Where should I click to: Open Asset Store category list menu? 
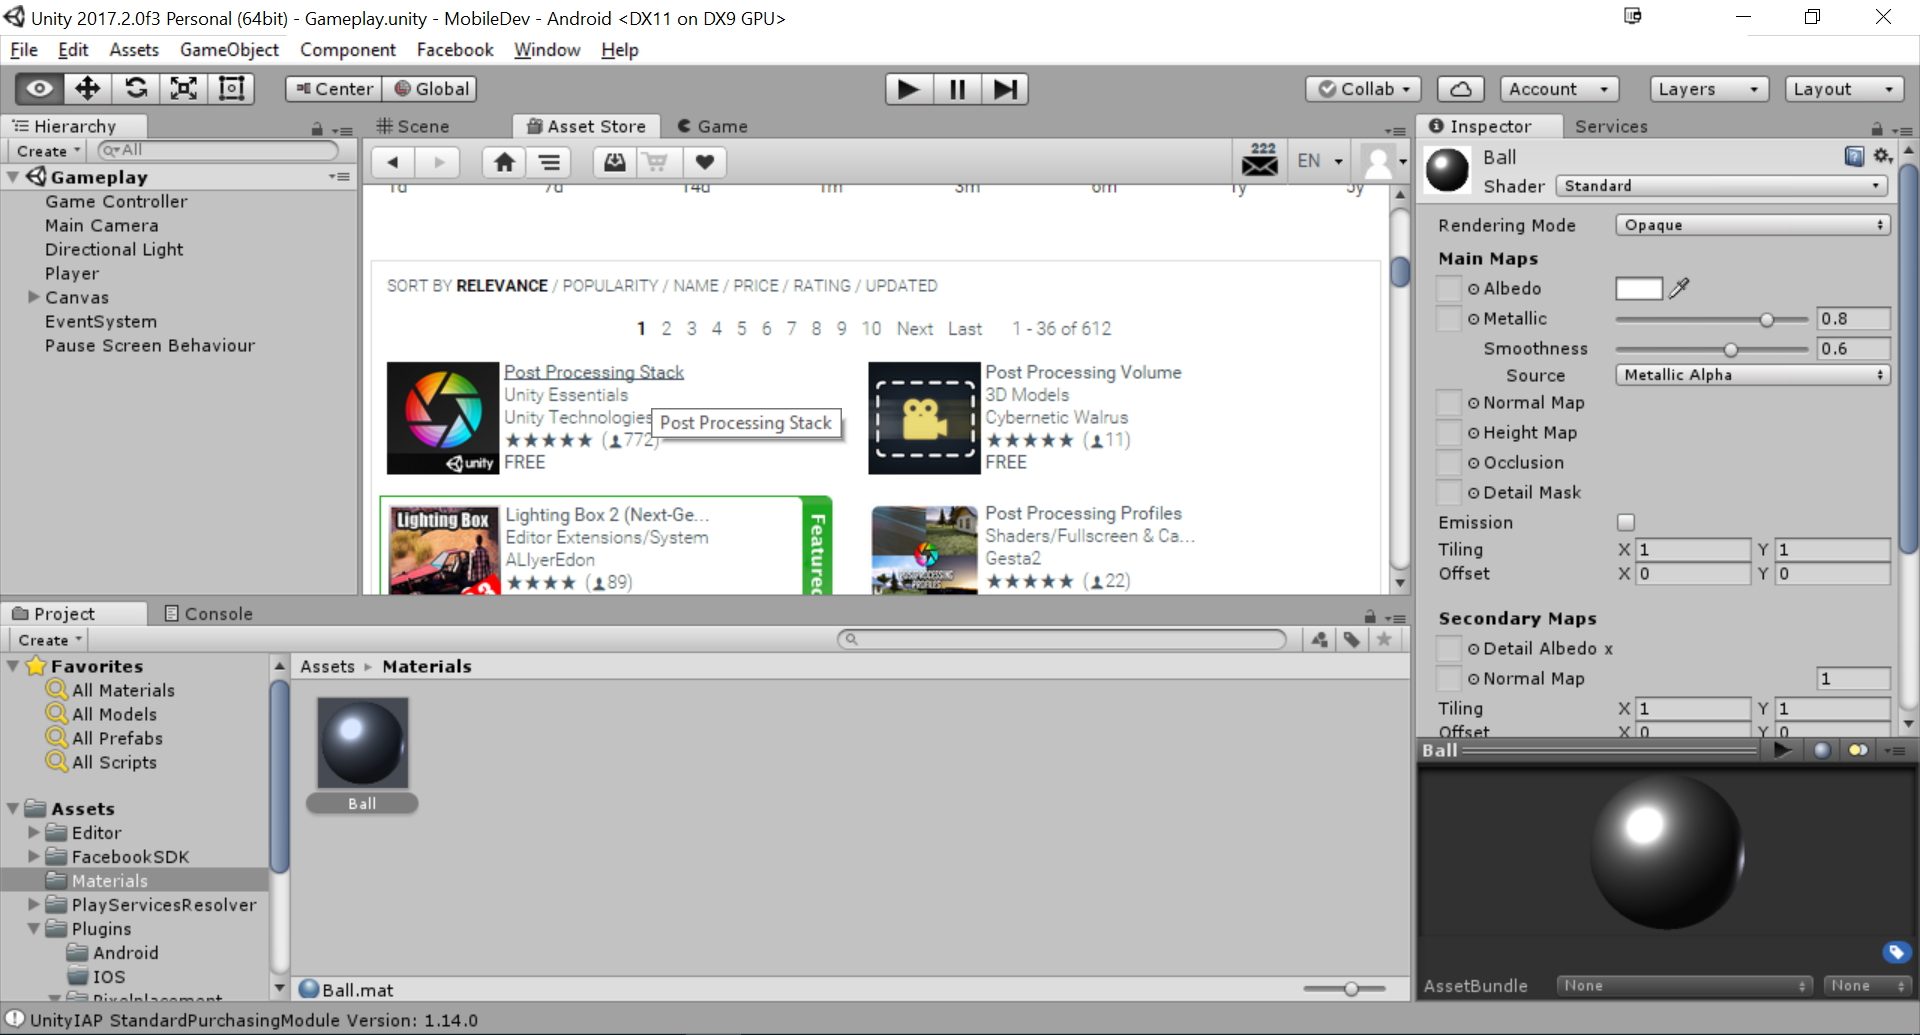[549, 162]
